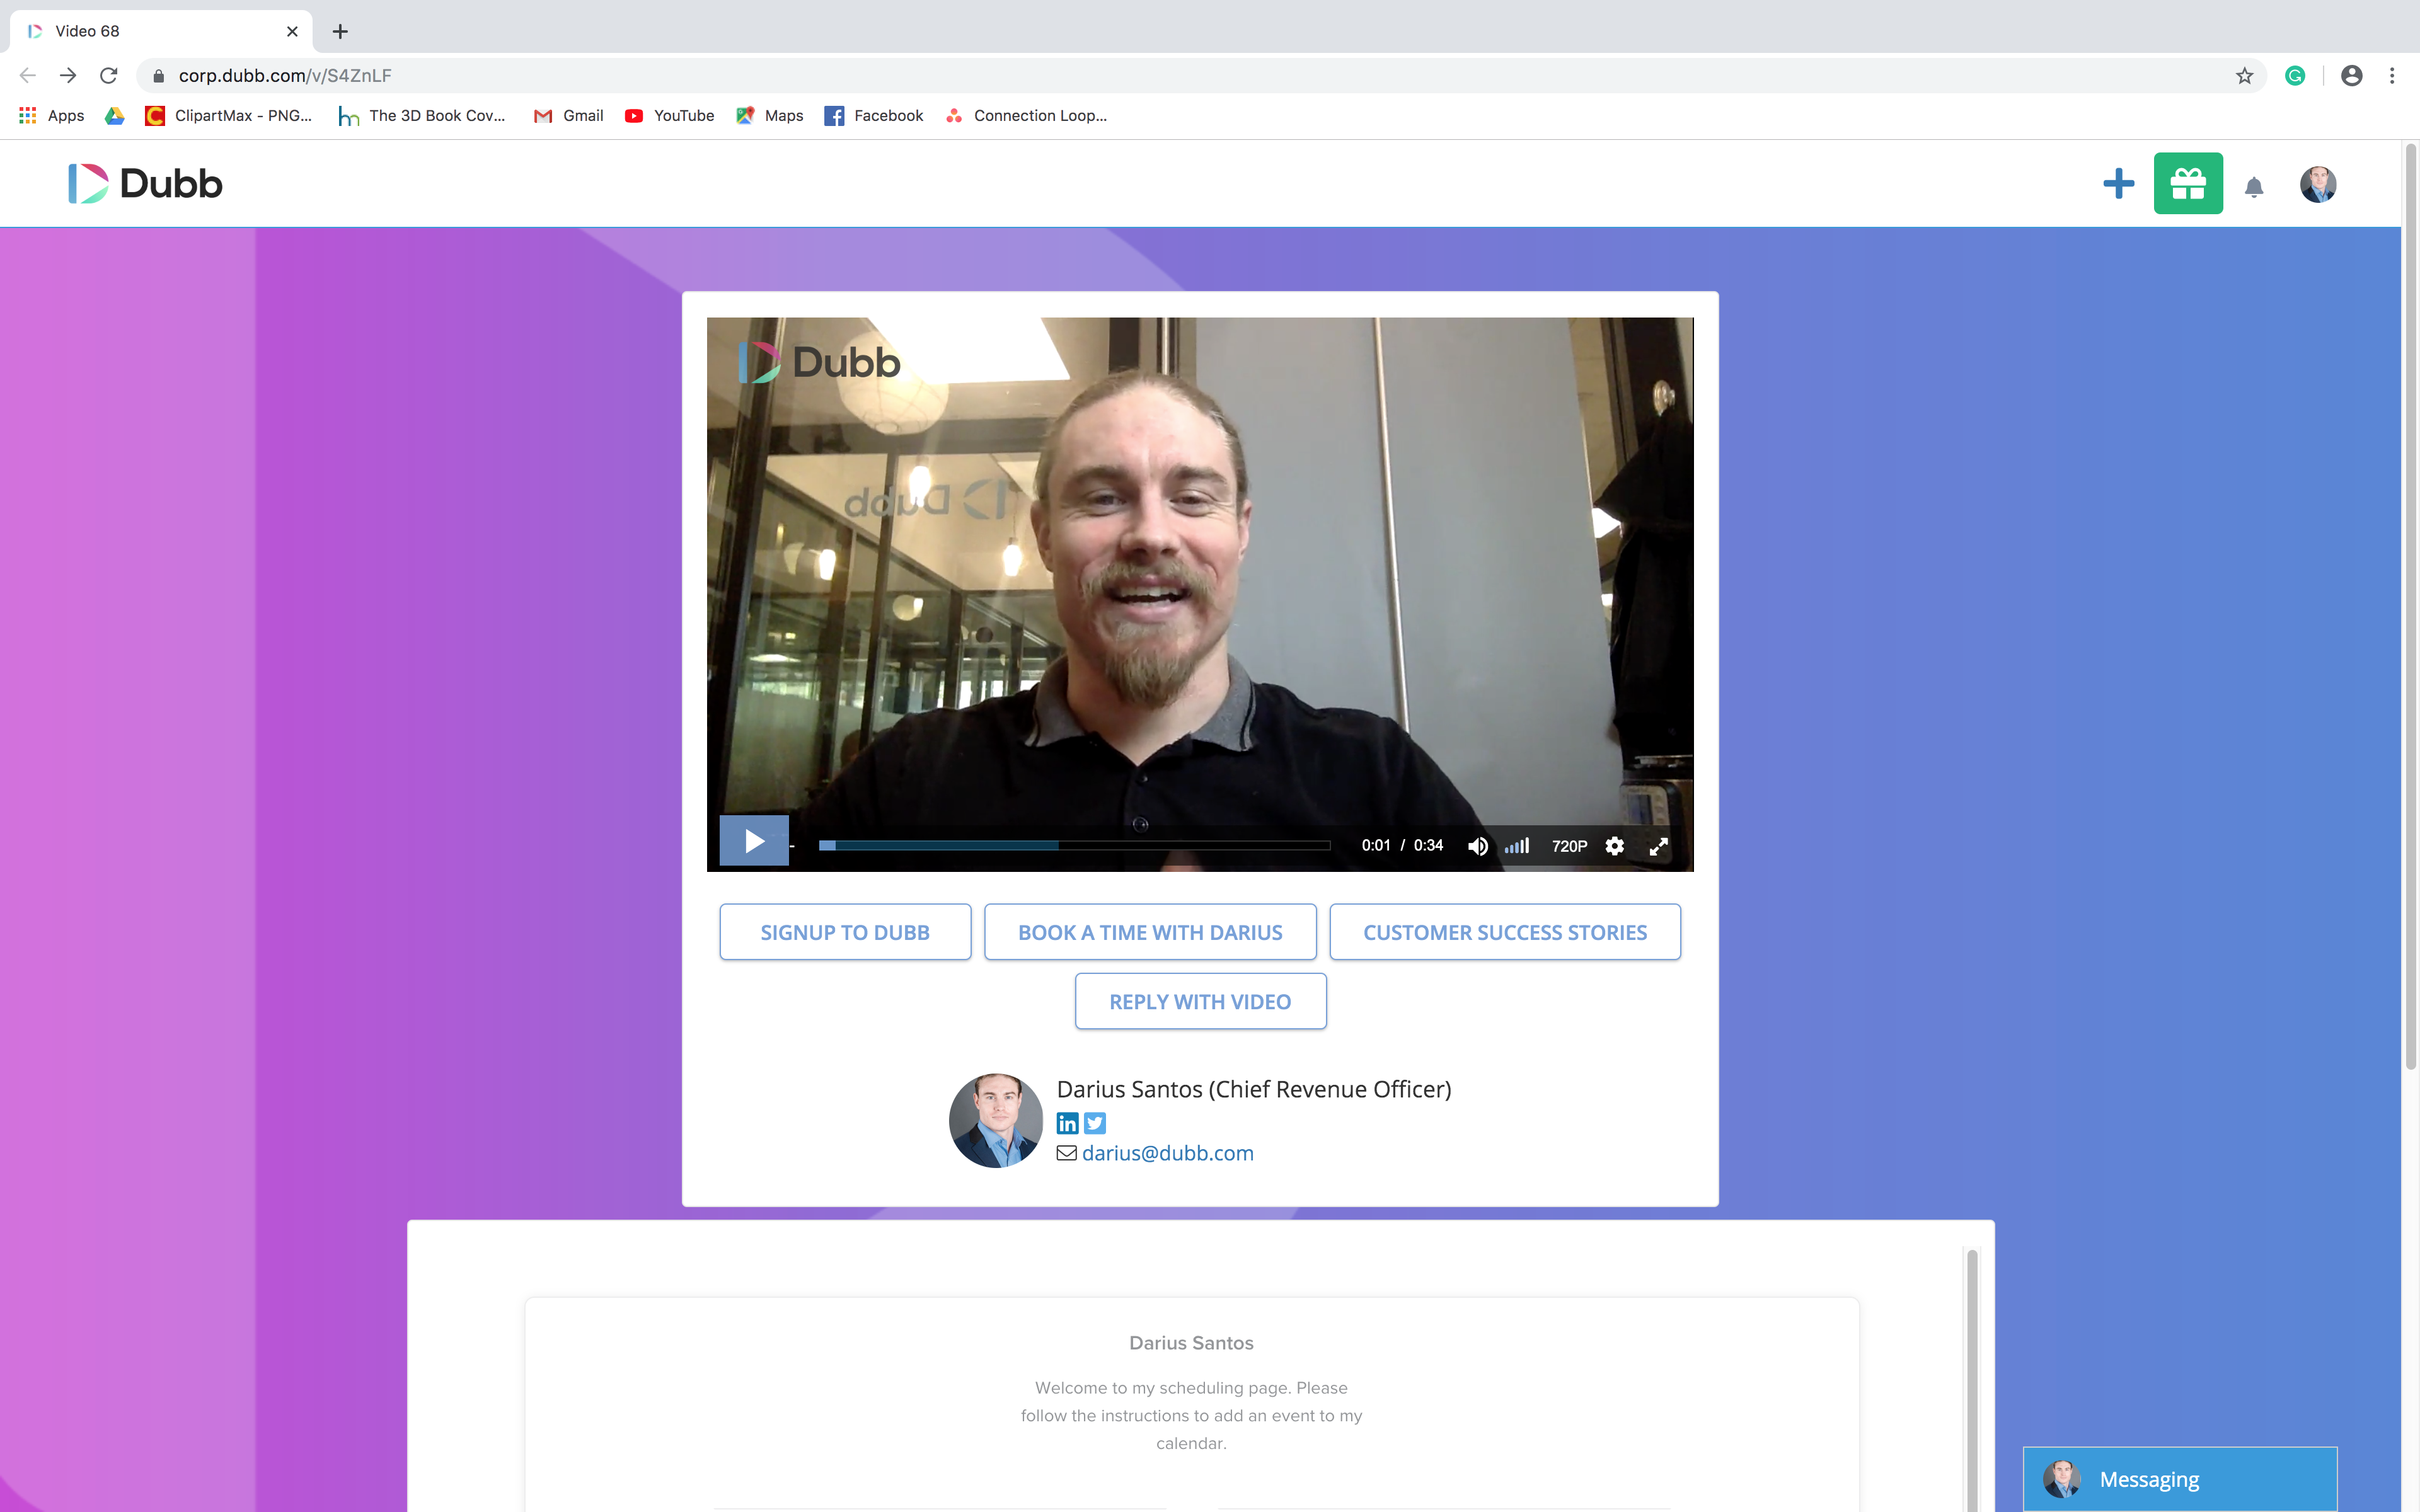Click the Dubb logo in header

pos(145,183)
